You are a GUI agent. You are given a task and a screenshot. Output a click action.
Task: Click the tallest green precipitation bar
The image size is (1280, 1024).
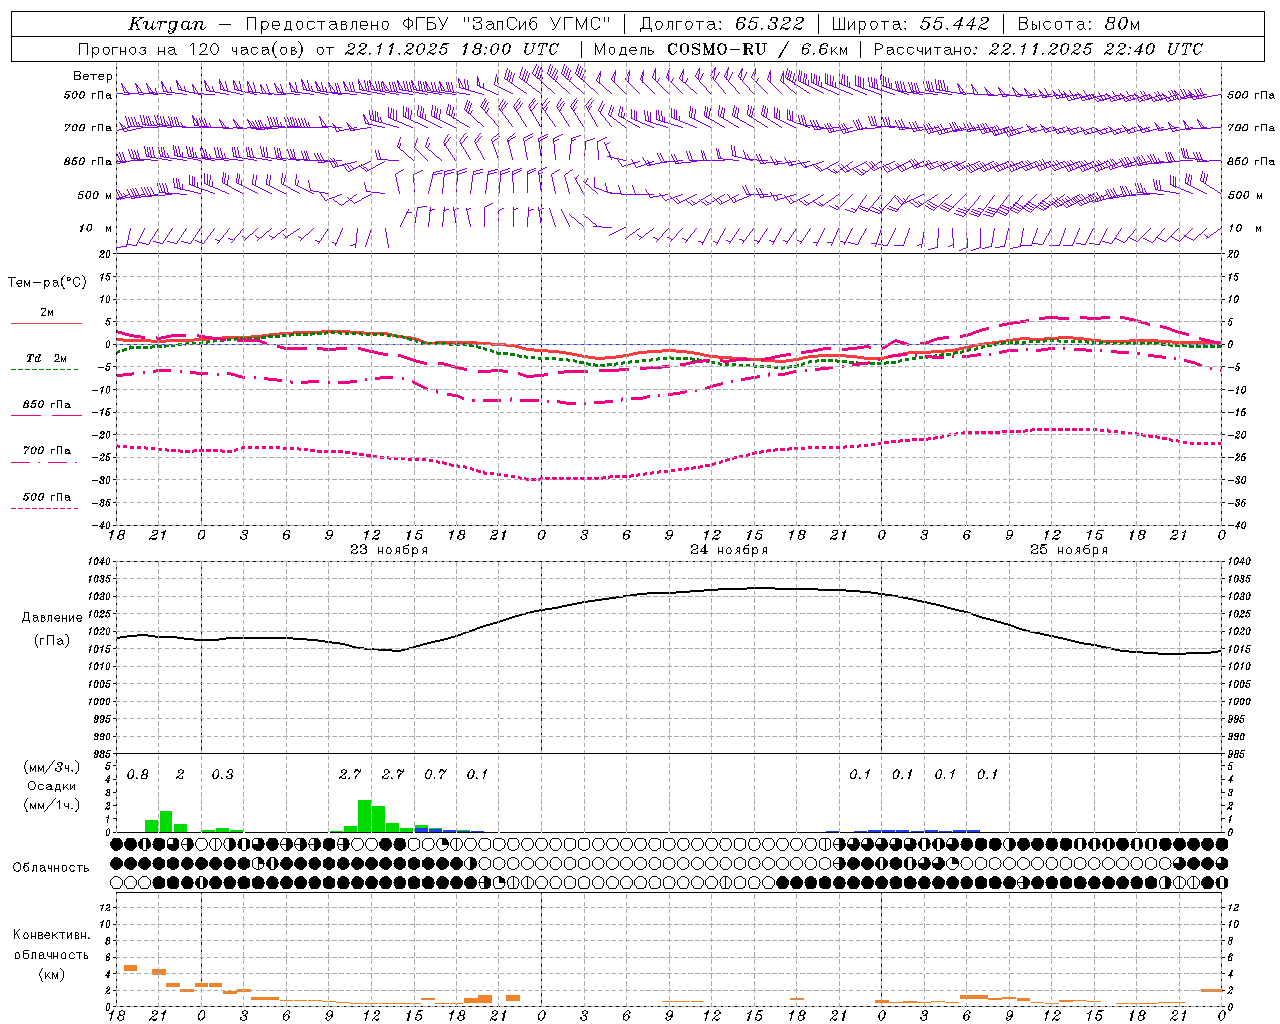(365, 816)
